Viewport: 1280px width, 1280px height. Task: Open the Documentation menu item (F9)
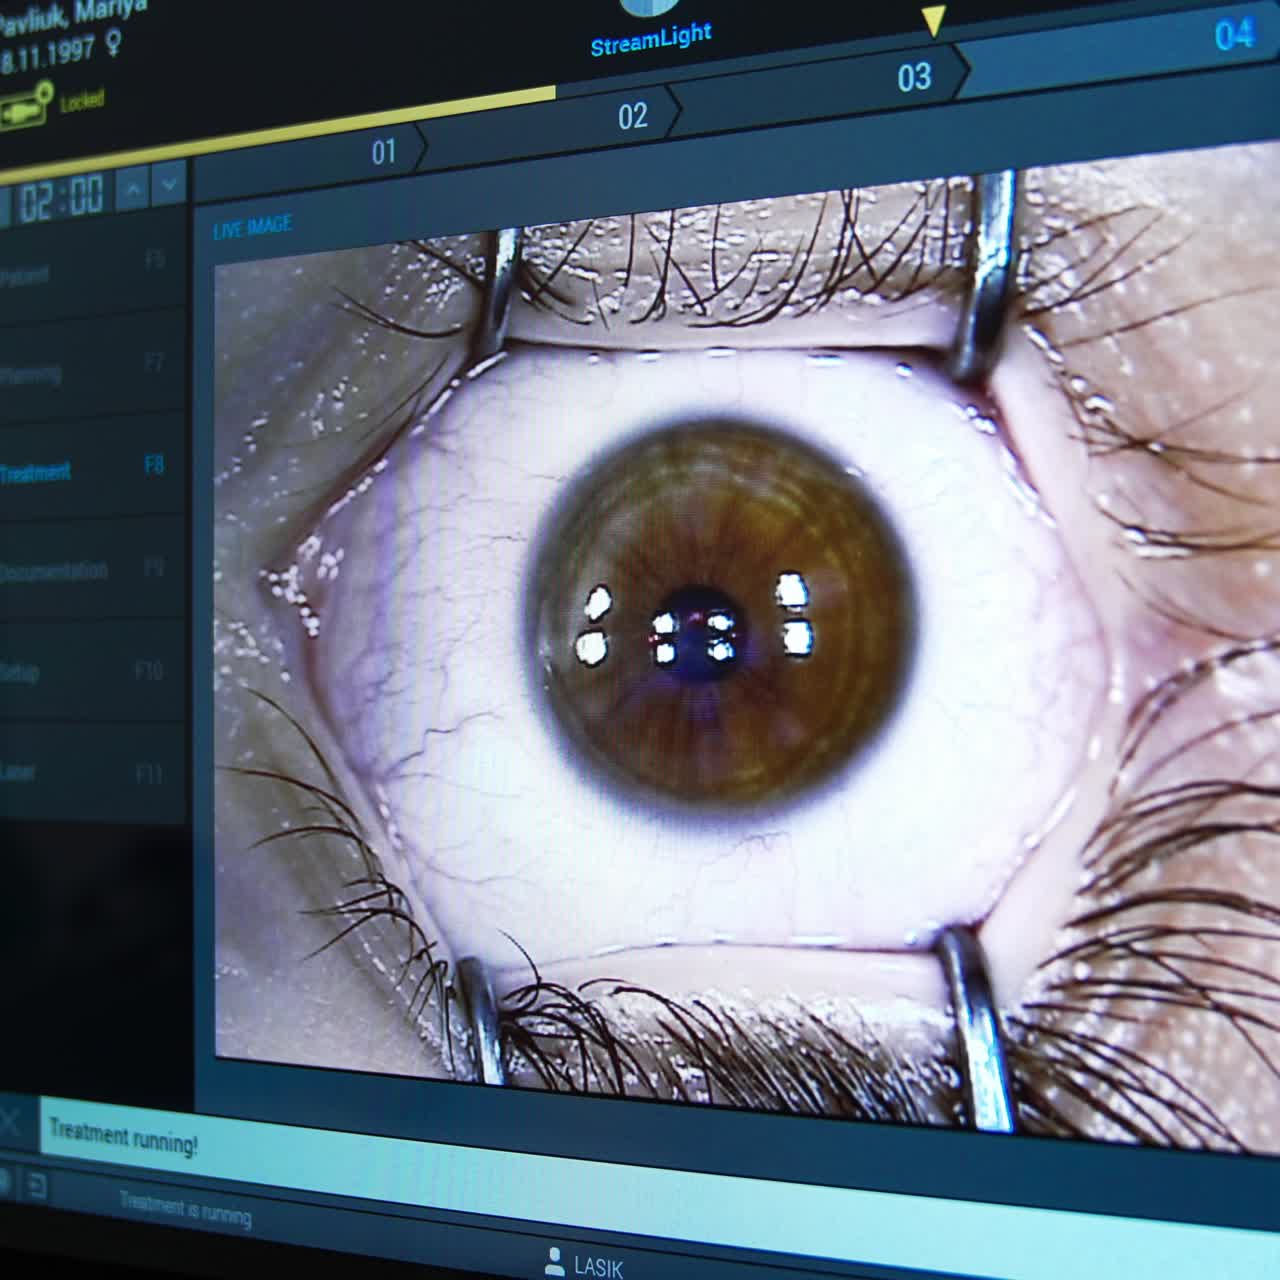(x=93, y=571)
